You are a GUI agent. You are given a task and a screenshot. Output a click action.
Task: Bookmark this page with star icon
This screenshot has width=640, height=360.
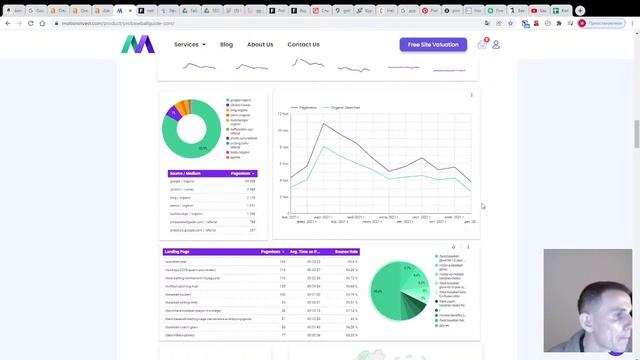[510, 23]
